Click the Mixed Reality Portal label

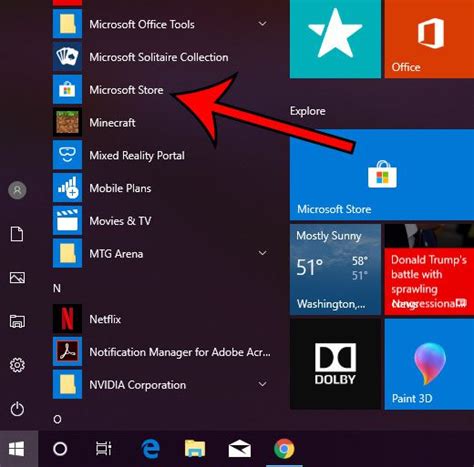137,156
